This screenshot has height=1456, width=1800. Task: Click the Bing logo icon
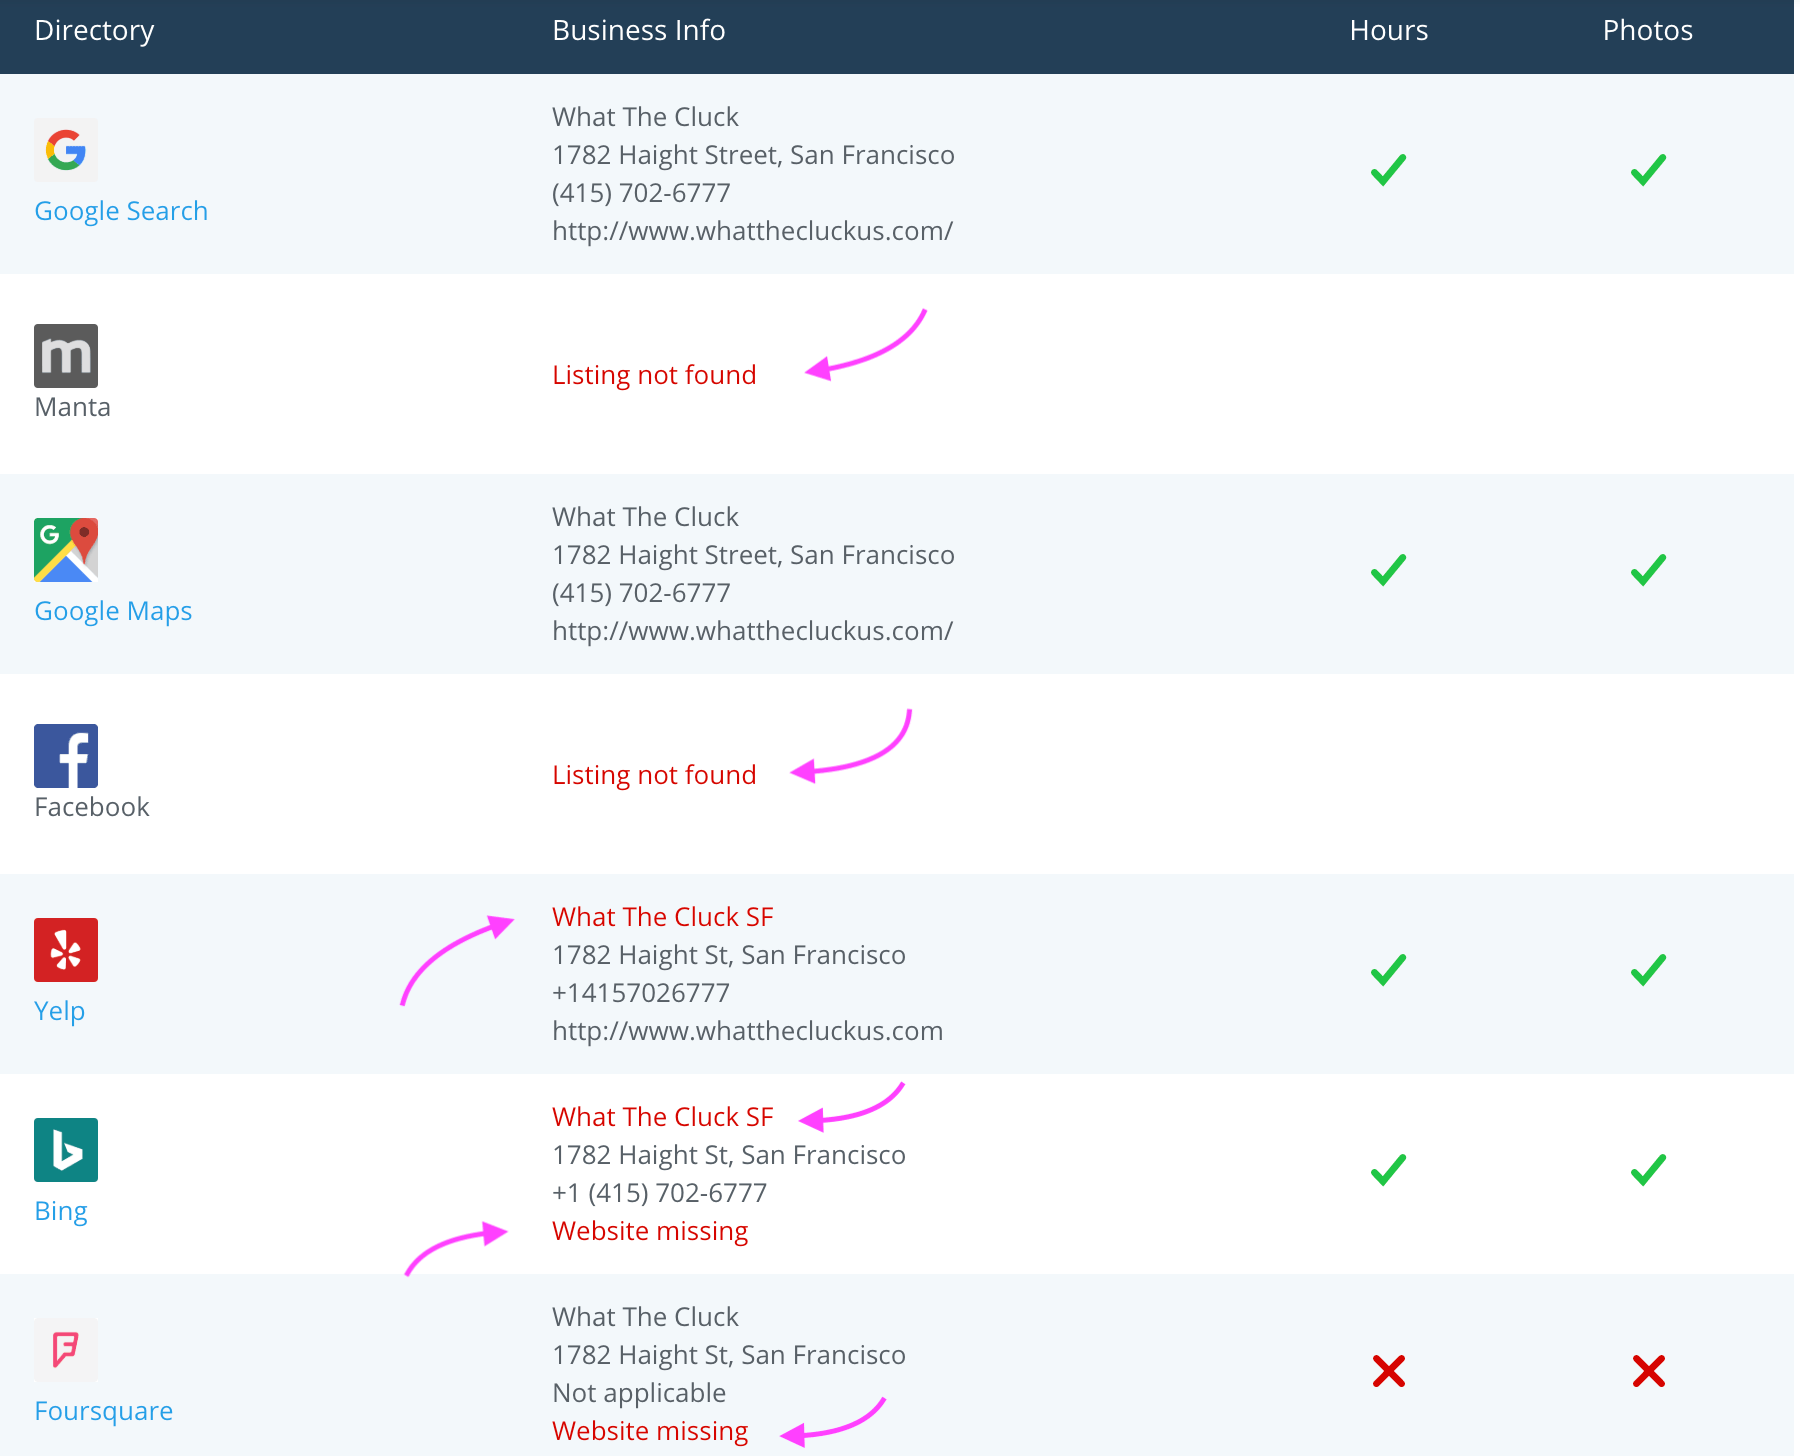click(x=66, y=1150)
